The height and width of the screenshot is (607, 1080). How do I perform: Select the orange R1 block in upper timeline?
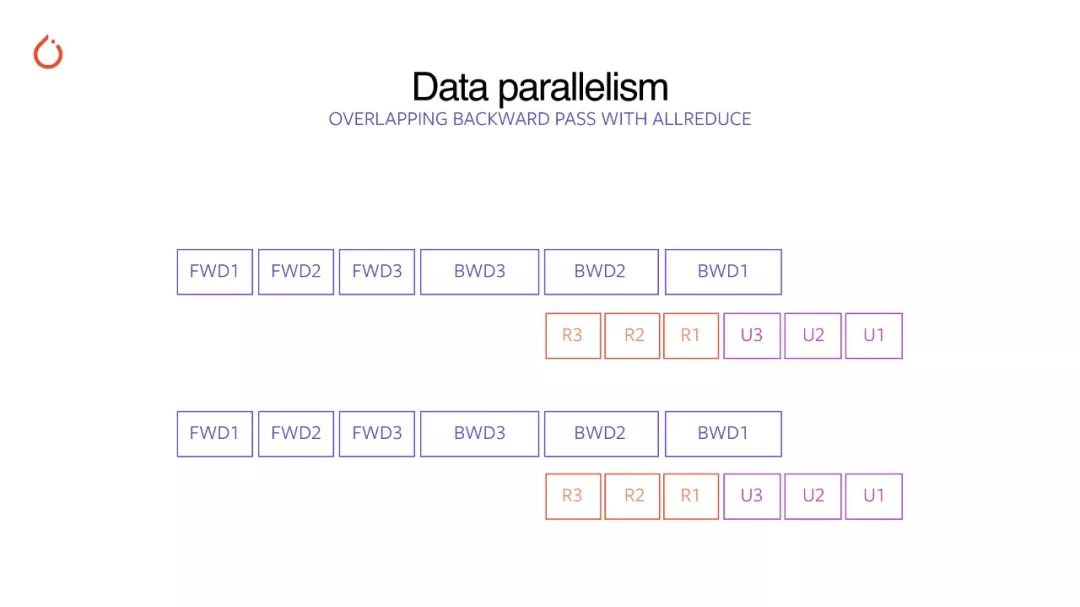click(x=691, y=336)
